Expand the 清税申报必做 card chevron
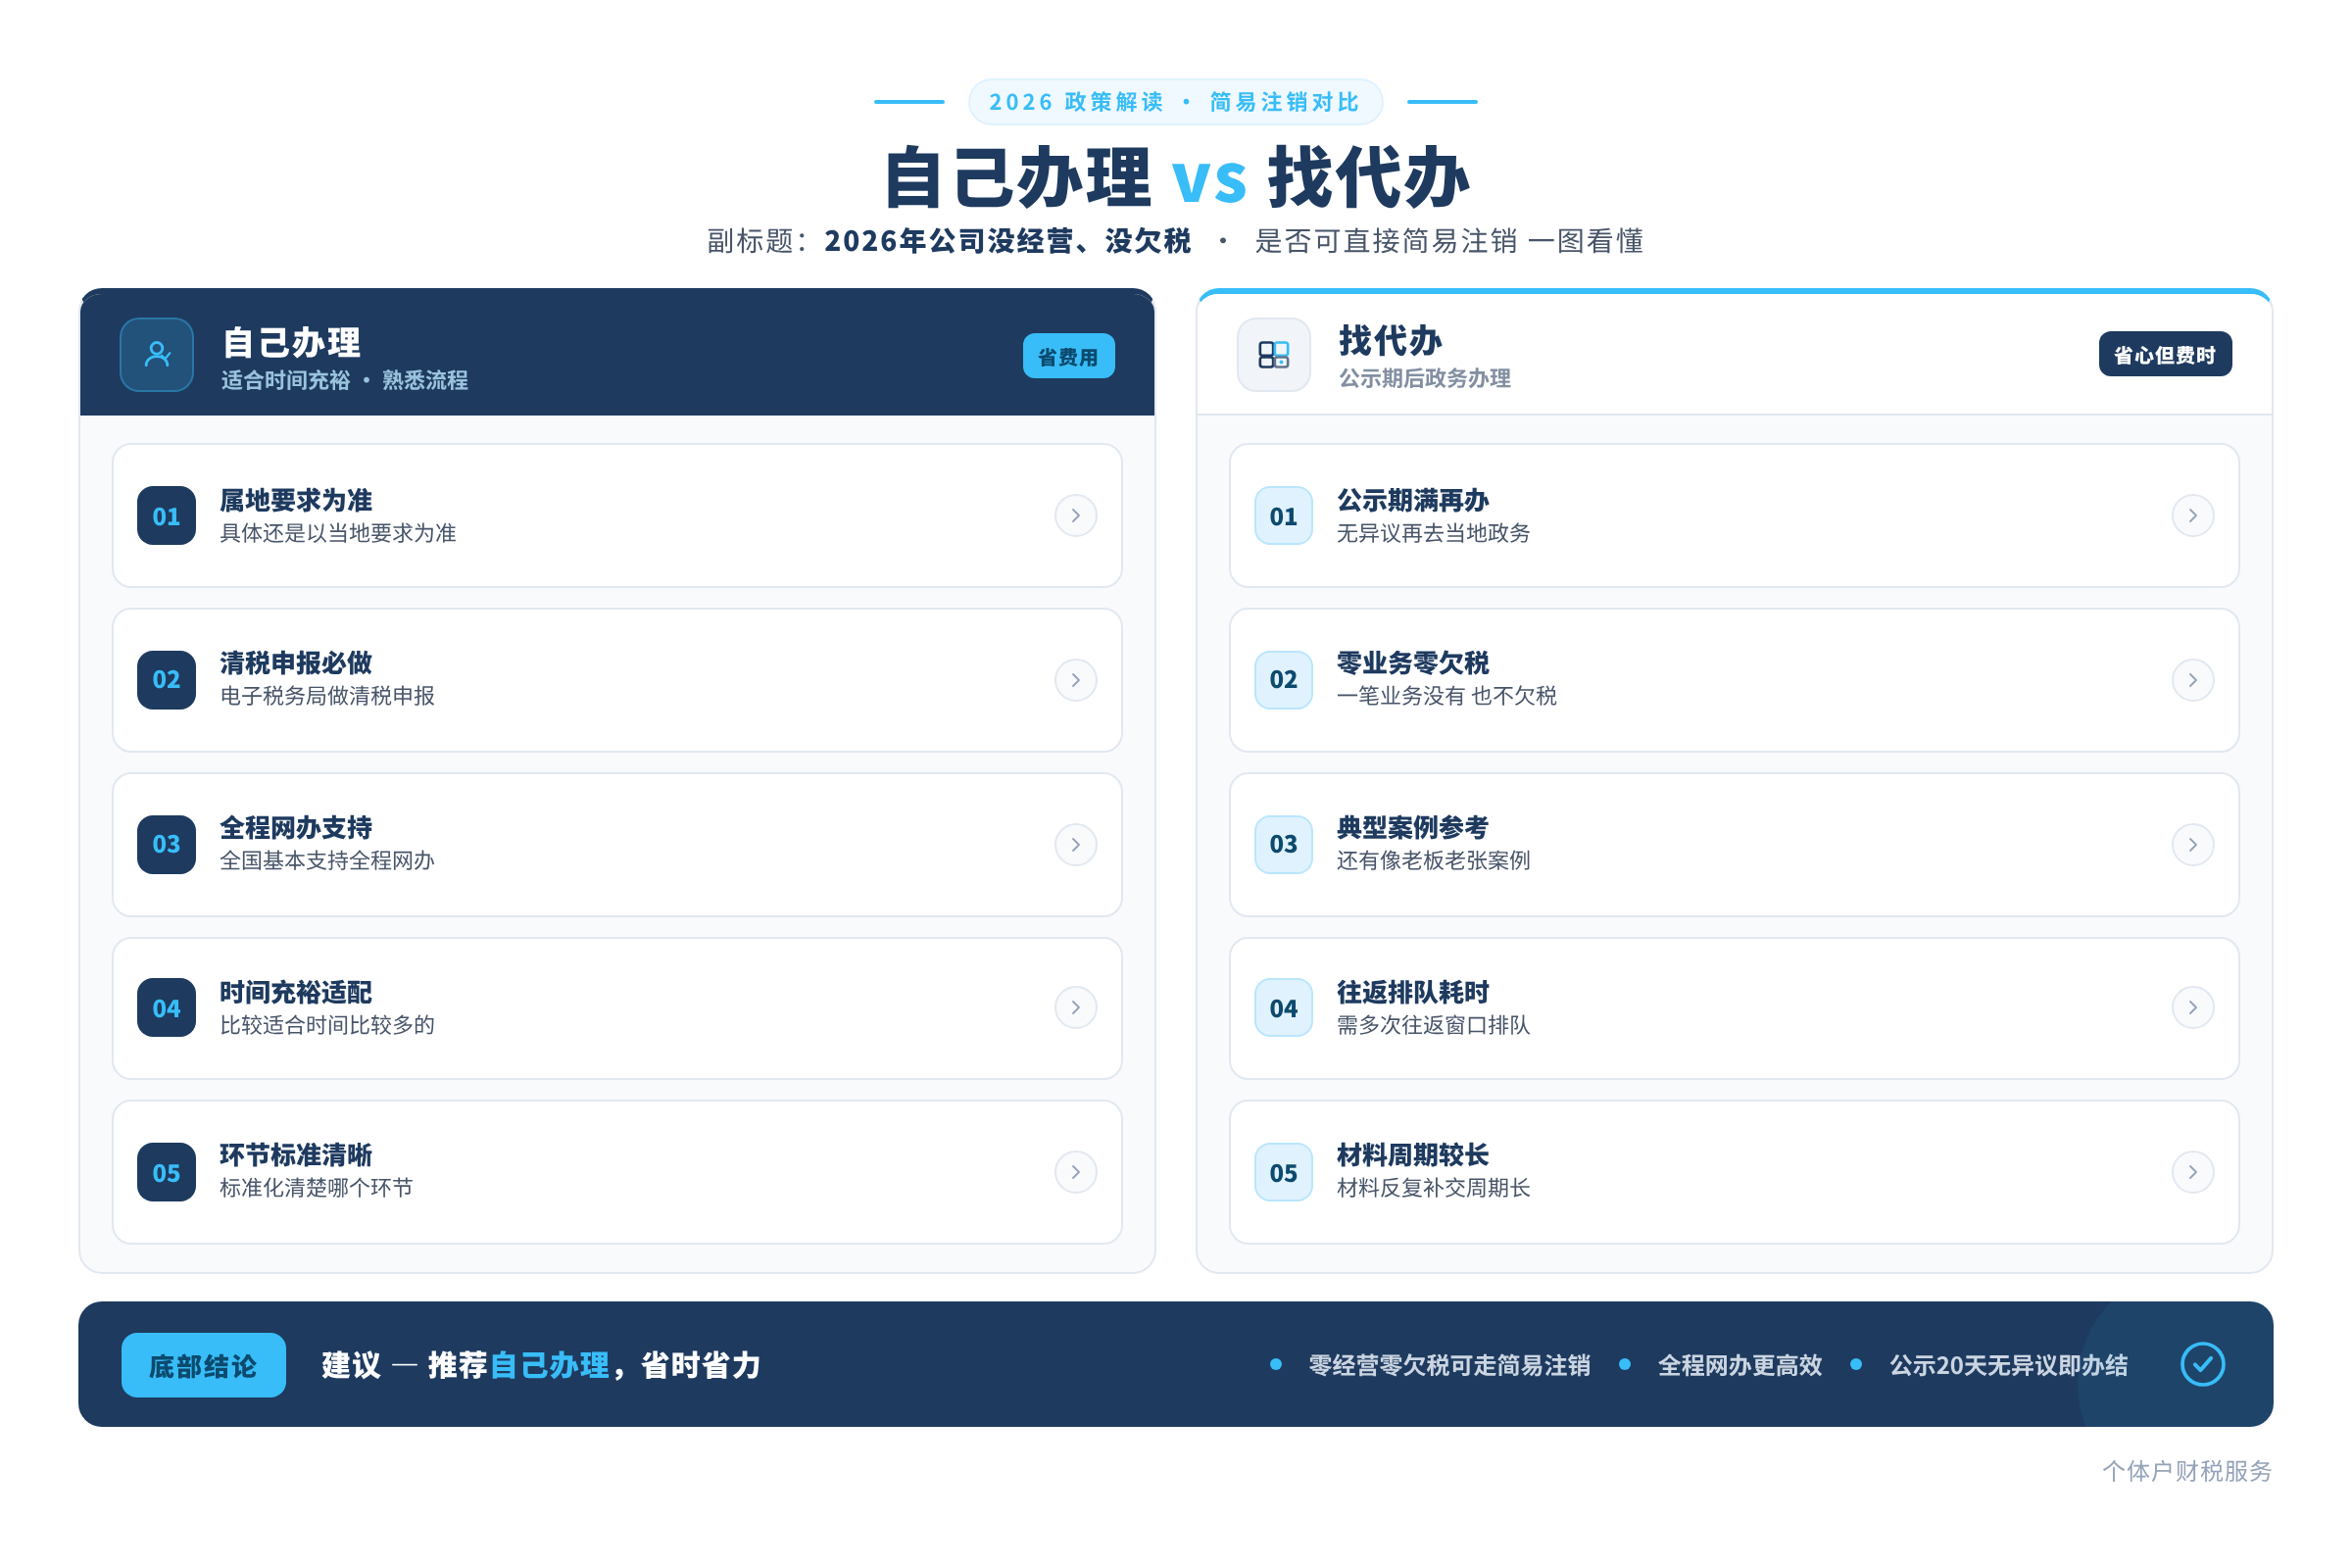This screenshot has width=2352, height=1568. point(1076,680)
